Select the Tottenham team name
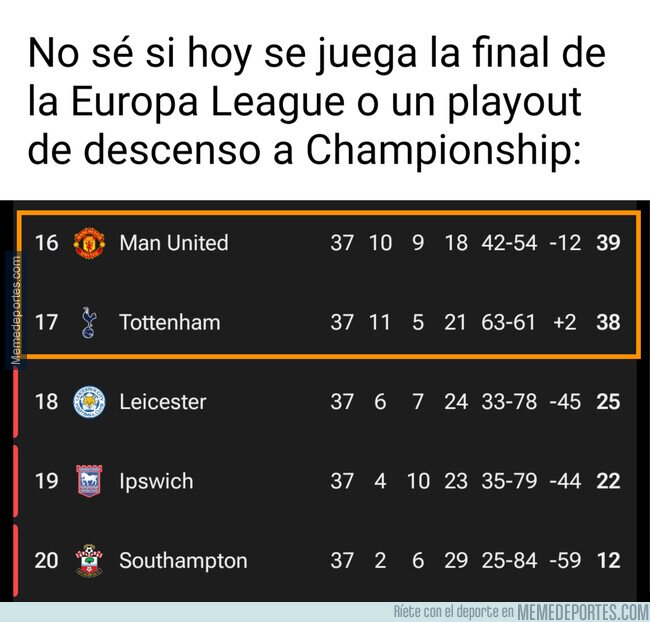The width and height of the screenshot is (650, 622). point(169,323)
